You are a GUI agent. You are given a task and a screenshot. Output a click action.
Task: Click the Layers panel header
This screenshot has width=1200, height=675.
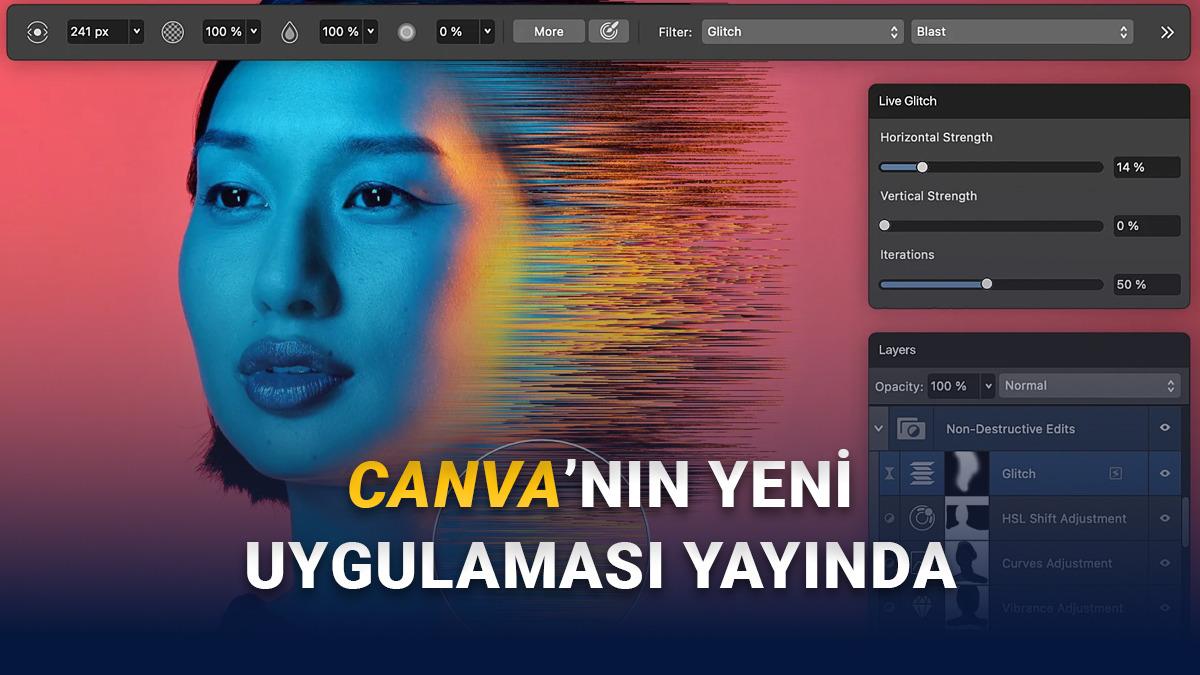click(x=897, y=349)
